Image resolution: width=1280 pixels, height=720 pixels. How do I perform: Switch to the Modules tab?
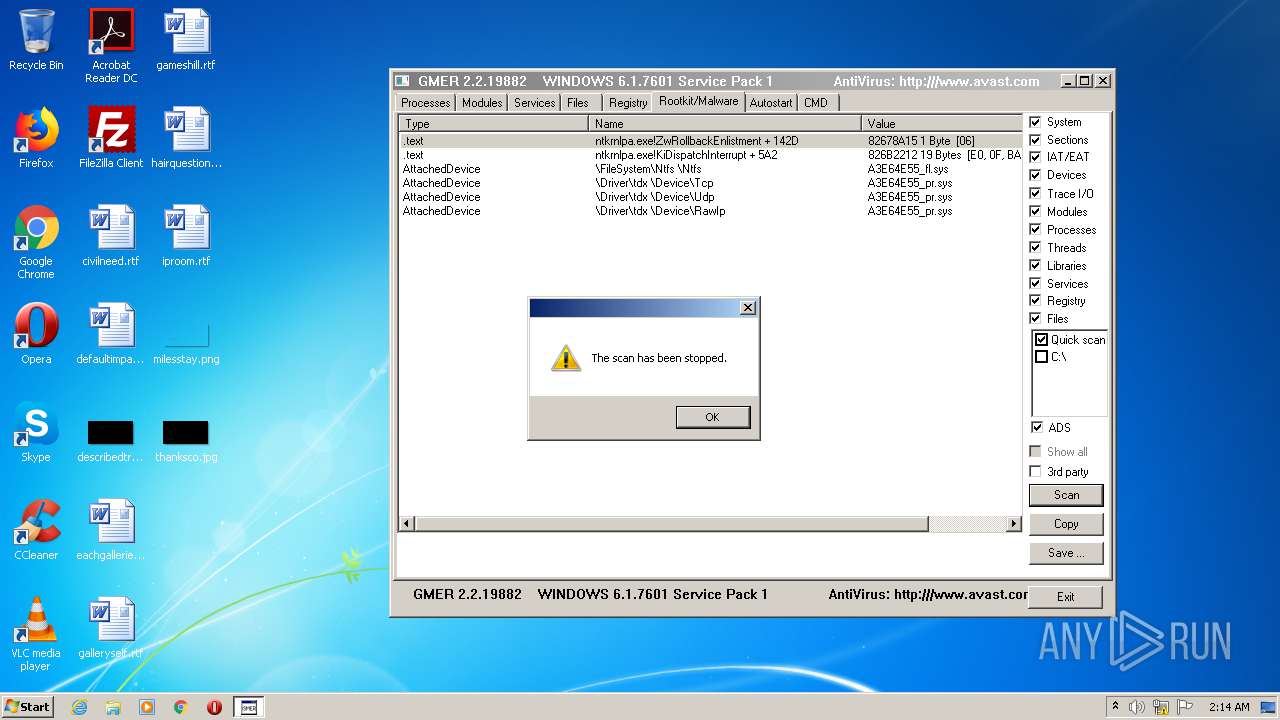click(x=482, y=103)
